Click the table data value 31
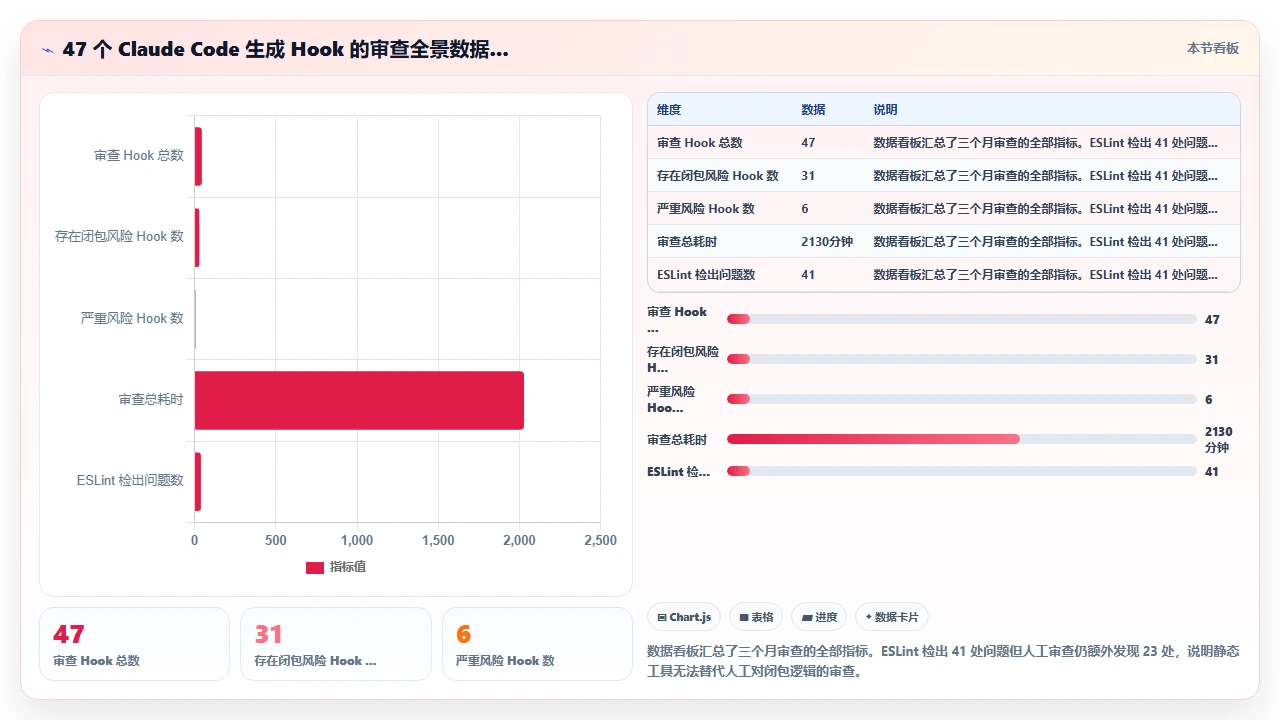 click(x=808, y=176)
